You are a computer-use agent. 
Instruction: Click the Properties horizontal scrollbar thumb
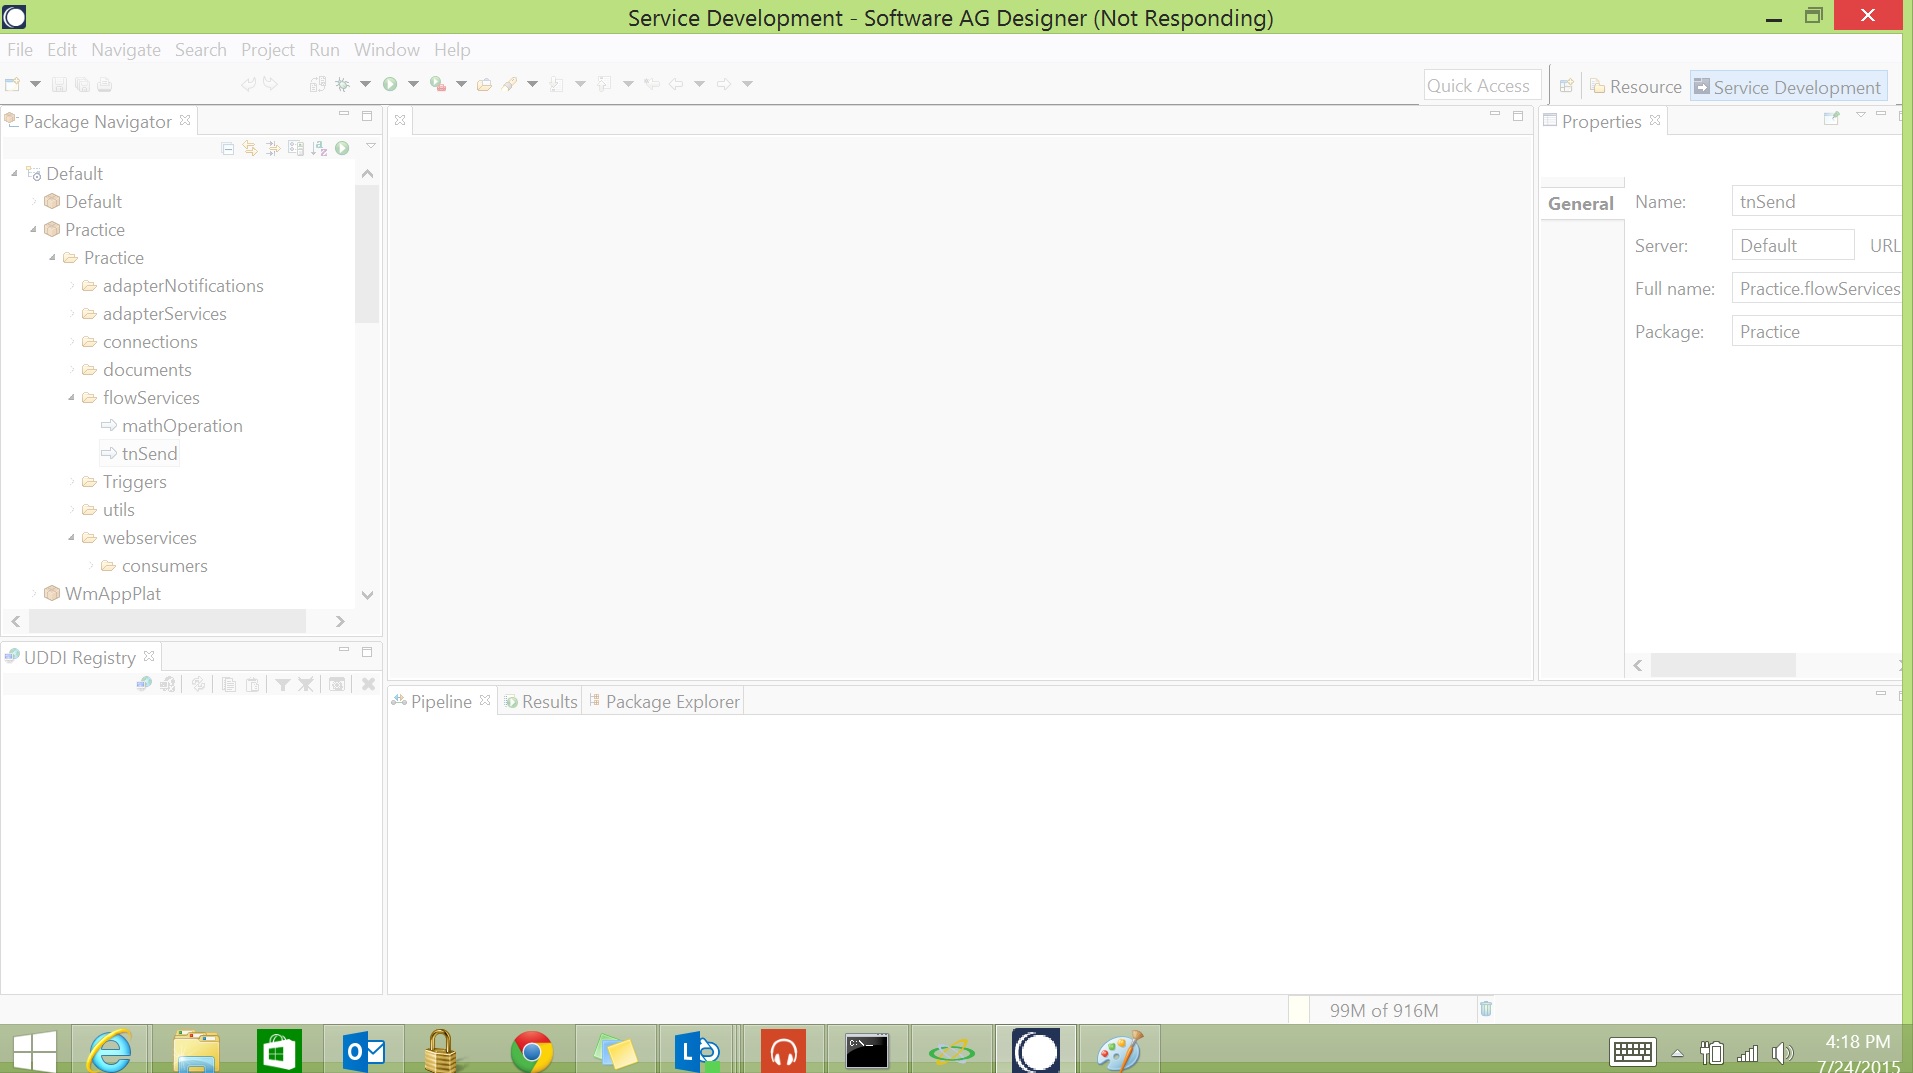click(1722, 665)
